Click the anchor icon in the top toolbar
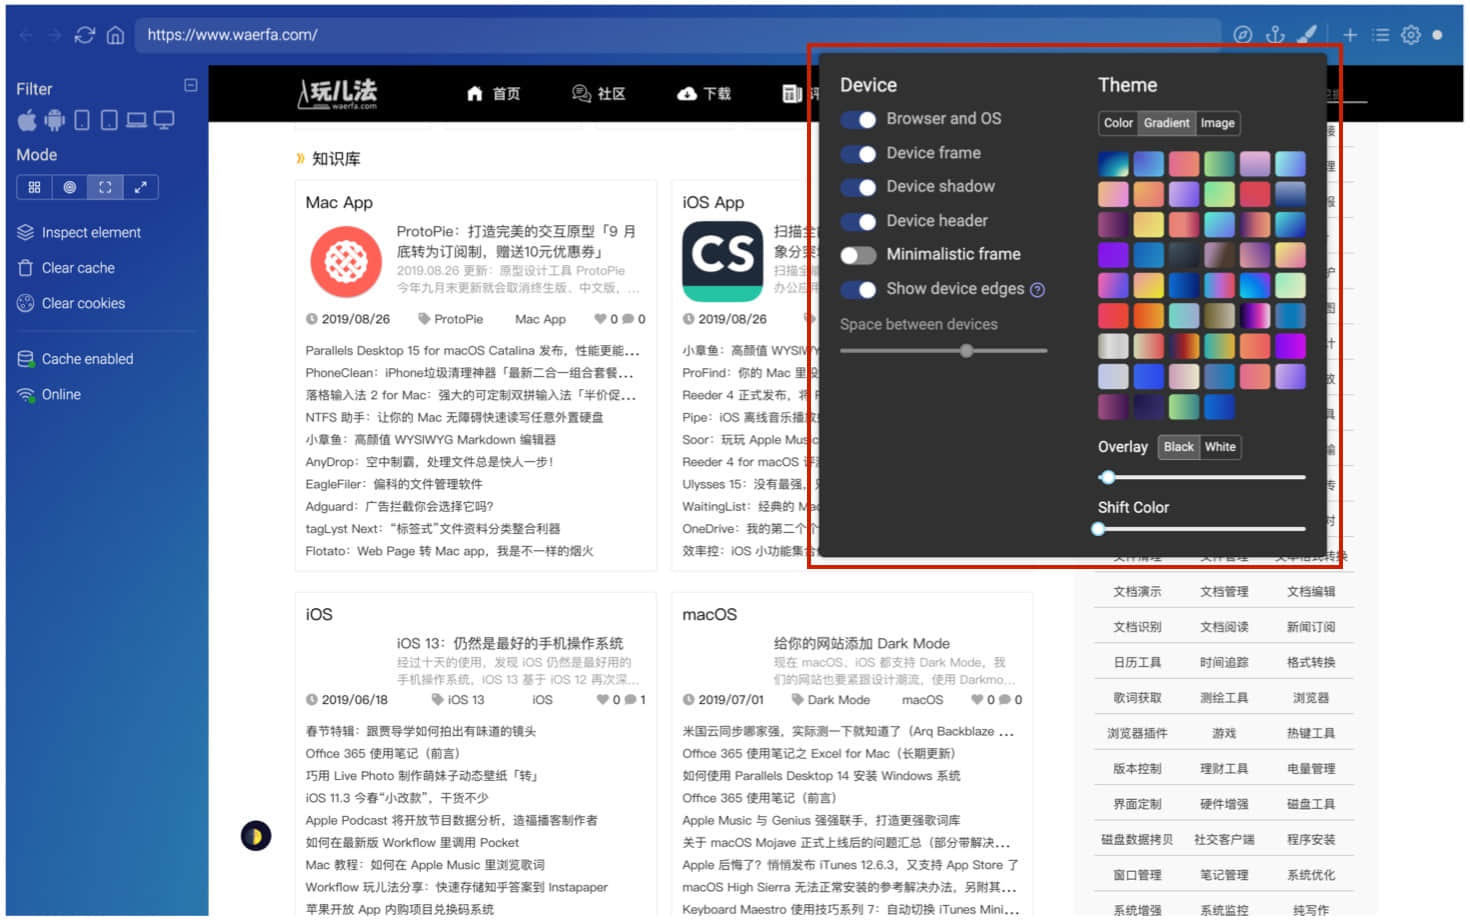 [x=1275, y=35]
